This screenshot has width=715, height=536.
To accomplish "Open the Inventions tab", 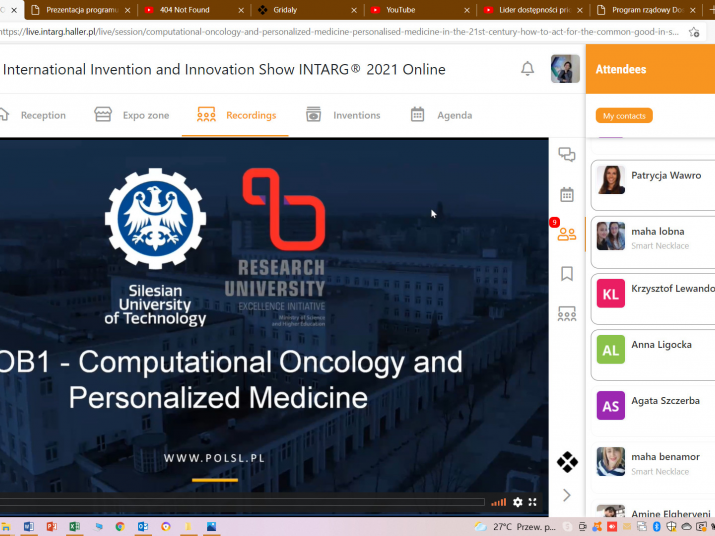I will click(343, 115).
